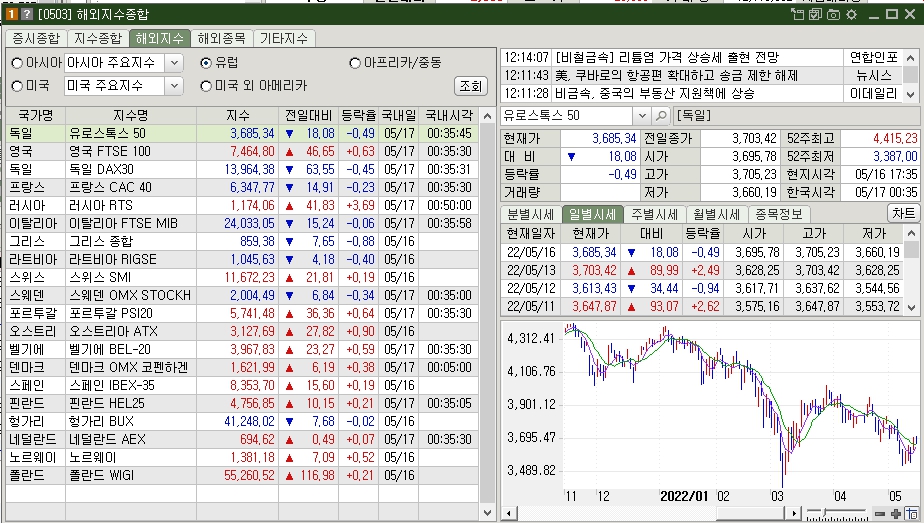Click the screen capture camera icon

833,14
